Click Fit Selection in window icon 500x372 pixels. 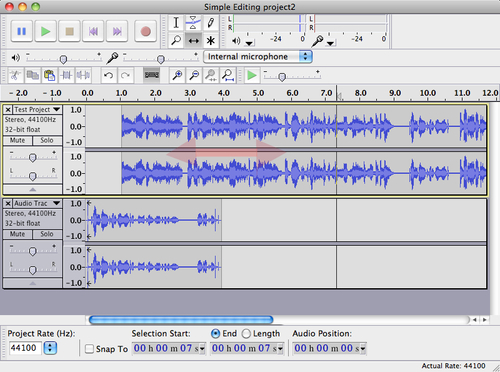click(211, 75)
